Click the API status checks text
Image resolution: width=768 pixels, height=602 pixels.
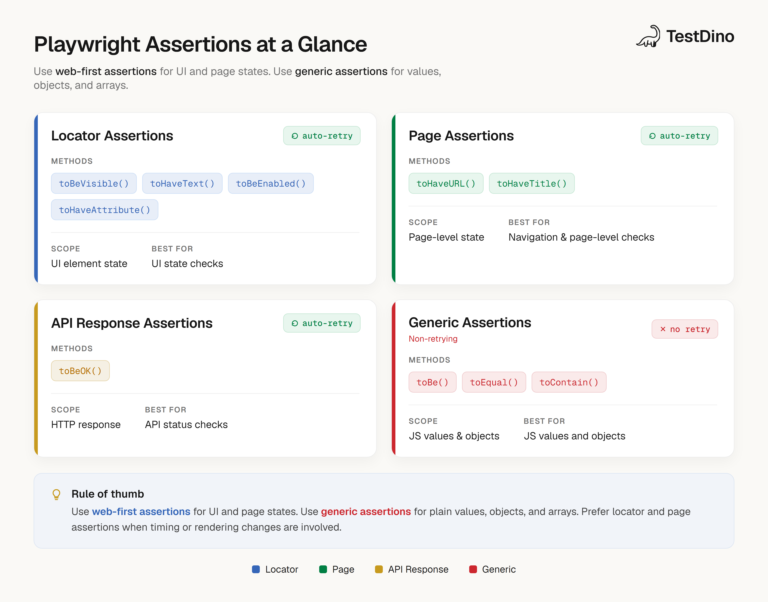186,425
